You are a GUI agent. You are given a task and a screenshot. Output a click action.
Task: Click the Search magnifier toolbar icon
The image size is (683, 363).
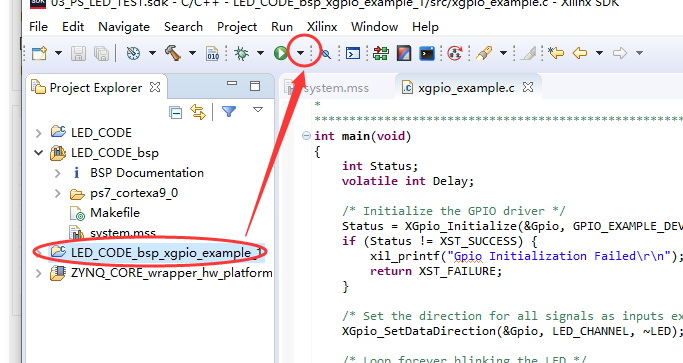pos(326,54)
